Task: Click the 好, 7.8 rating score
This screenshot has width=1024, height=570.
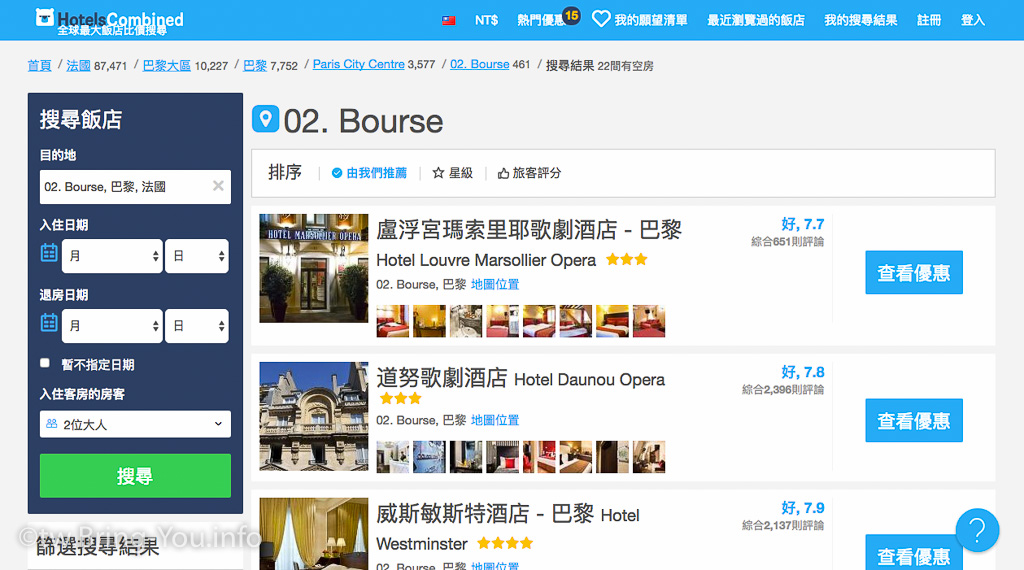Action: 803,372
